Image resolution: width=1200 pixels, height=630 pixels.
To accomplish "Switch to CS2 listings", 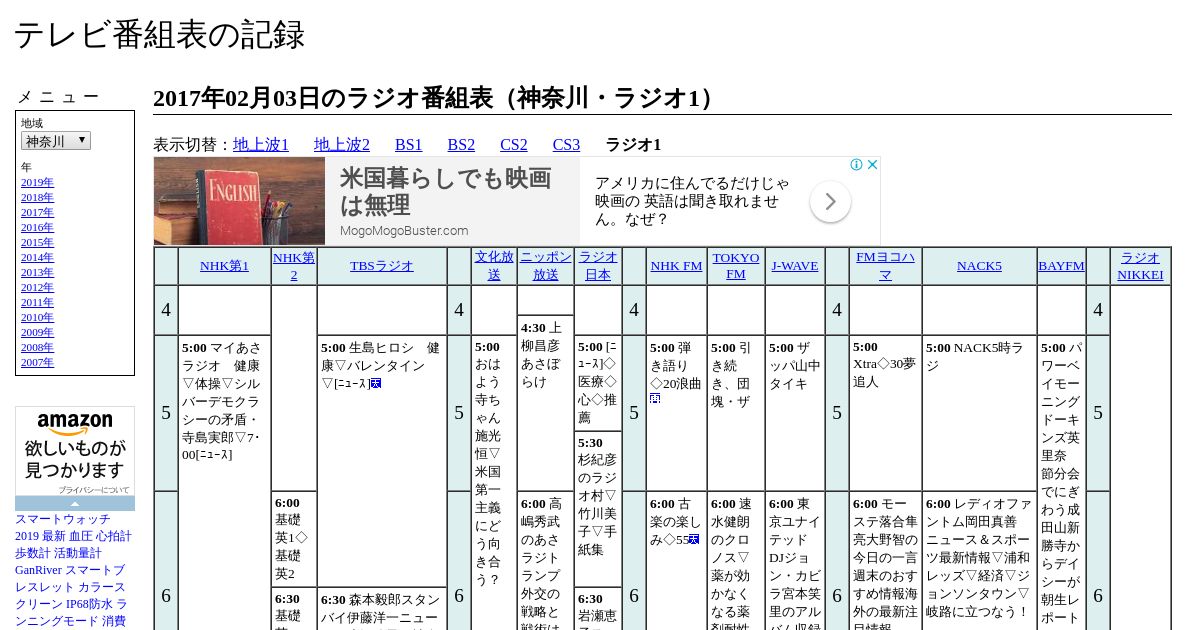I will (514, 144).
